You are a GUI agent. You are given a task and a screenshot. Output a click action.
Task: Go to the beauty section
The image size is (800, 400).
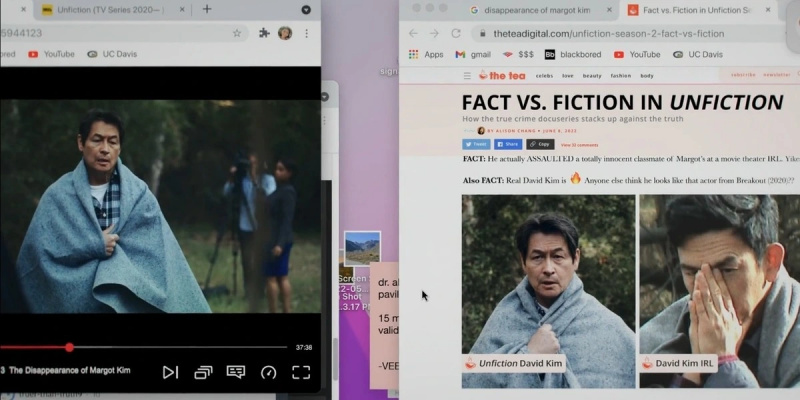point(592,76)
